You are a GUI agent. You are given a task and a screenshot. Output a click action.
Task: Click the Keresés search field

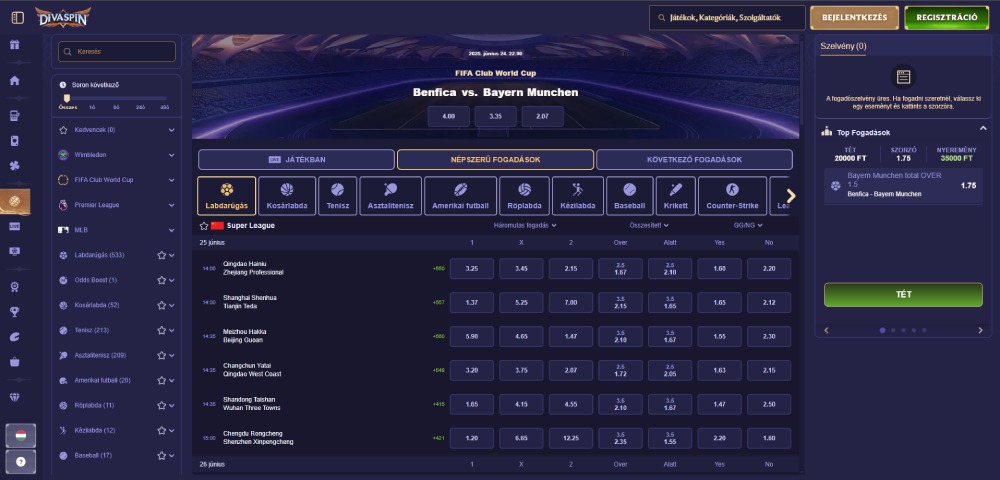(x=117, y=51)
